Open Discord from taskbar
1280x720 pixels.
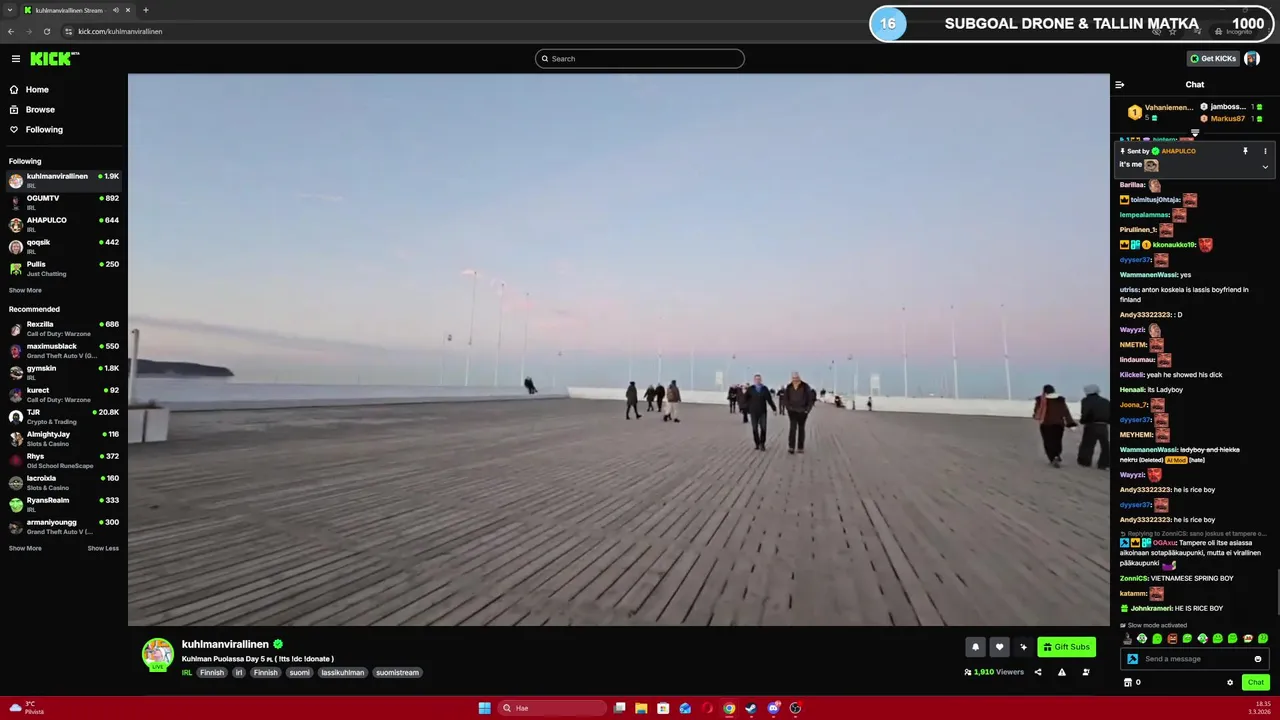pos(773,708)
